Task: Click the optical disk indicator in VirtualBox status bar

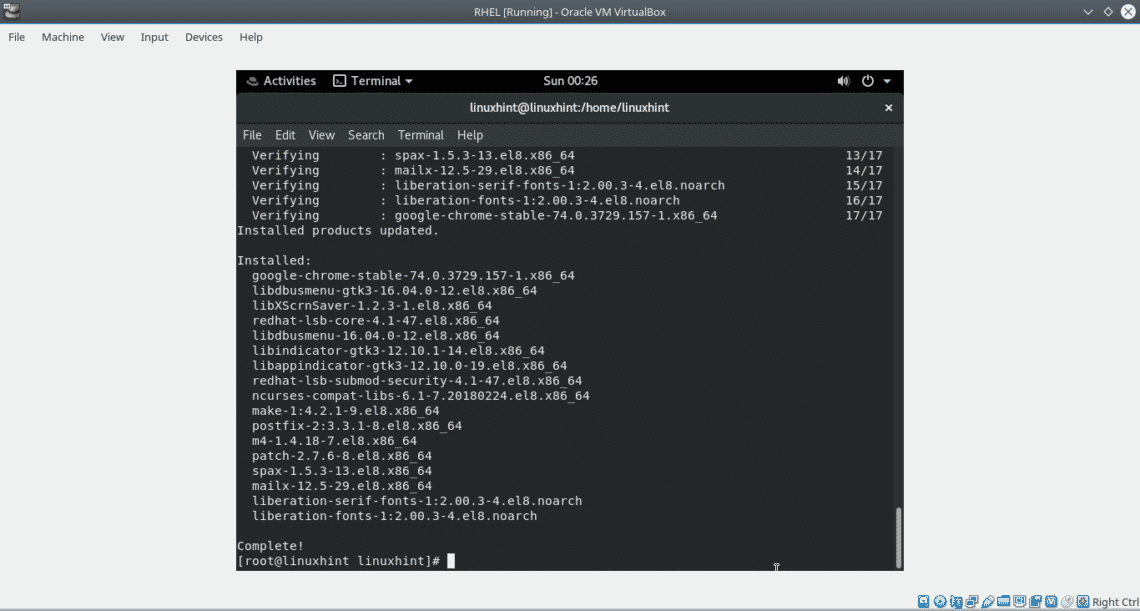Action: 940,602
